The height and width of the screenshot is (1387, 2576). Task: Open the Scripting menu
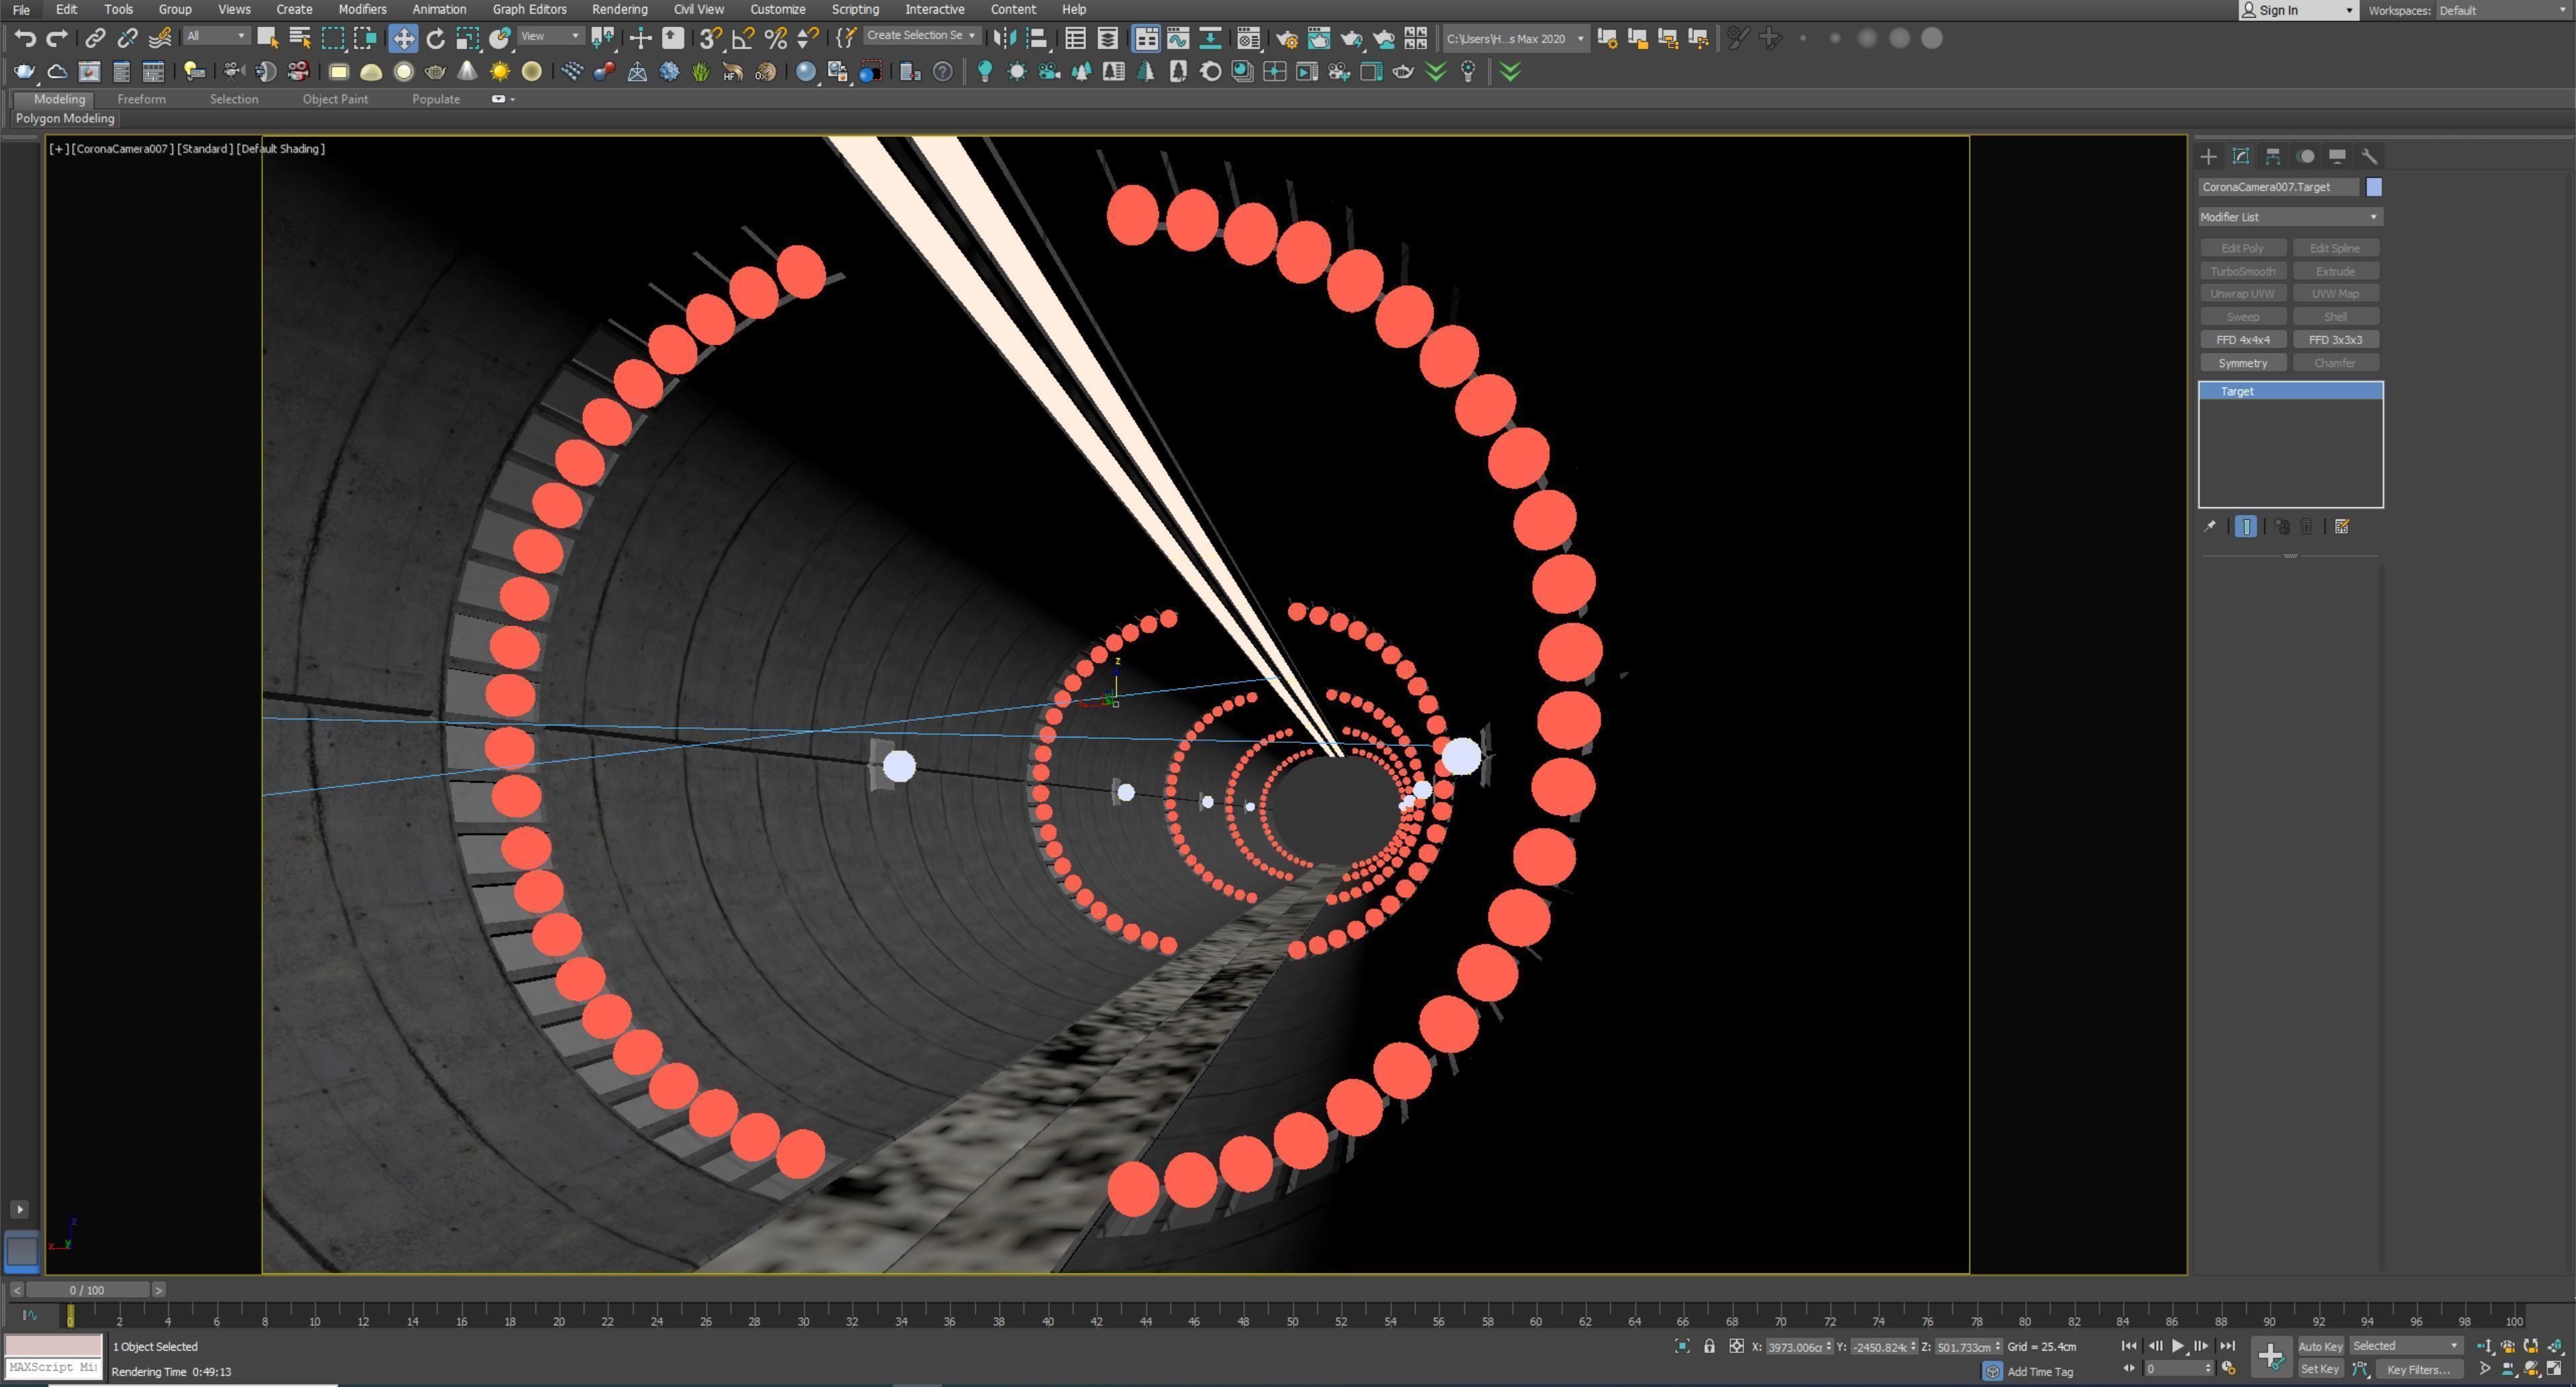tap(855, 9)
